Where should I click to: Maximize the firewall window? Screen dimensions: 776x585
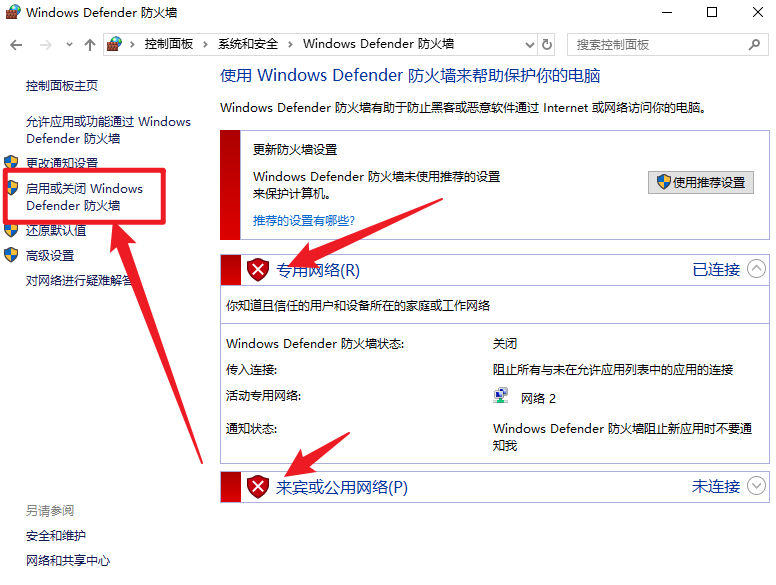coord(712,12)
